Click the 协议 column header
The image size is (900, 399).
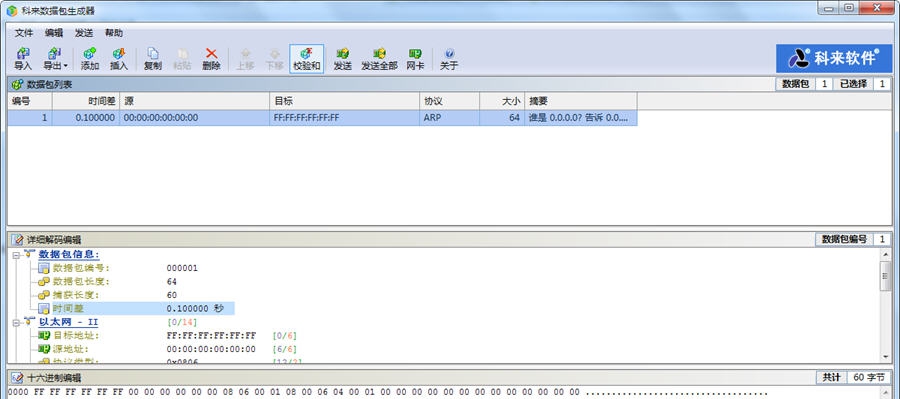point(449,101)
